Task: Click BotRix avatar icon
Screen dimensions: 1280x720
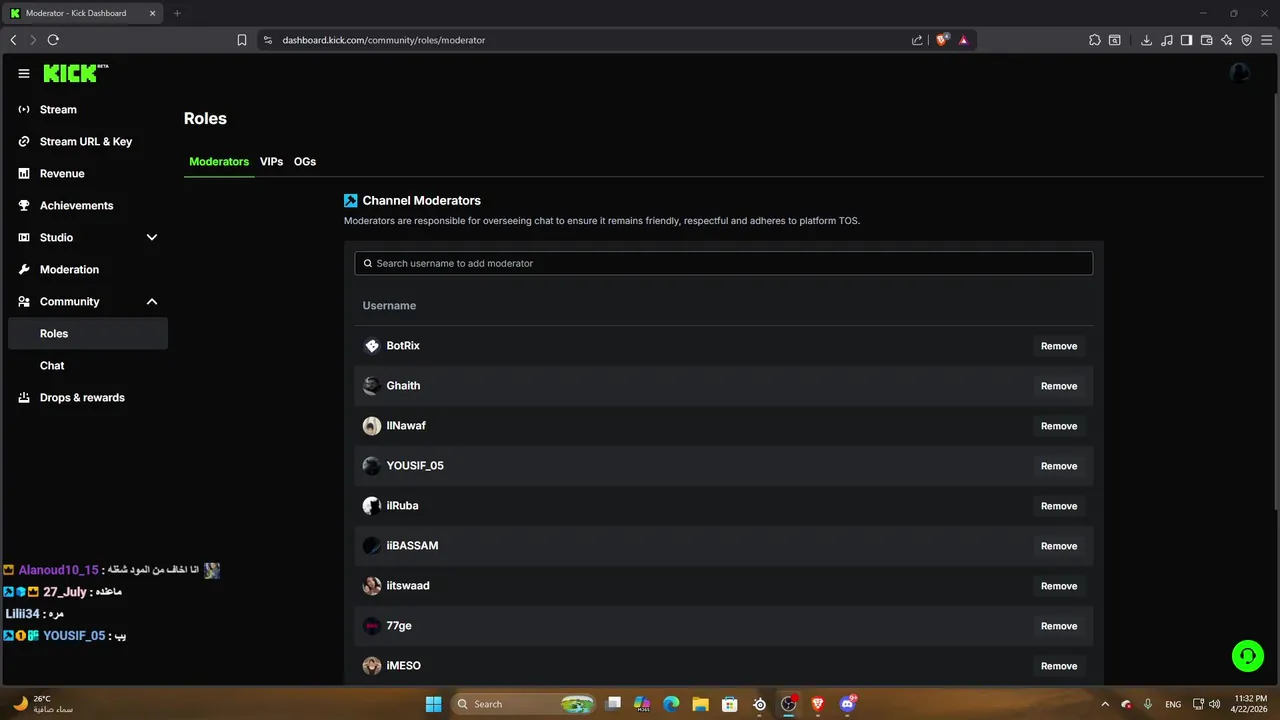Action: click(372, 346)
